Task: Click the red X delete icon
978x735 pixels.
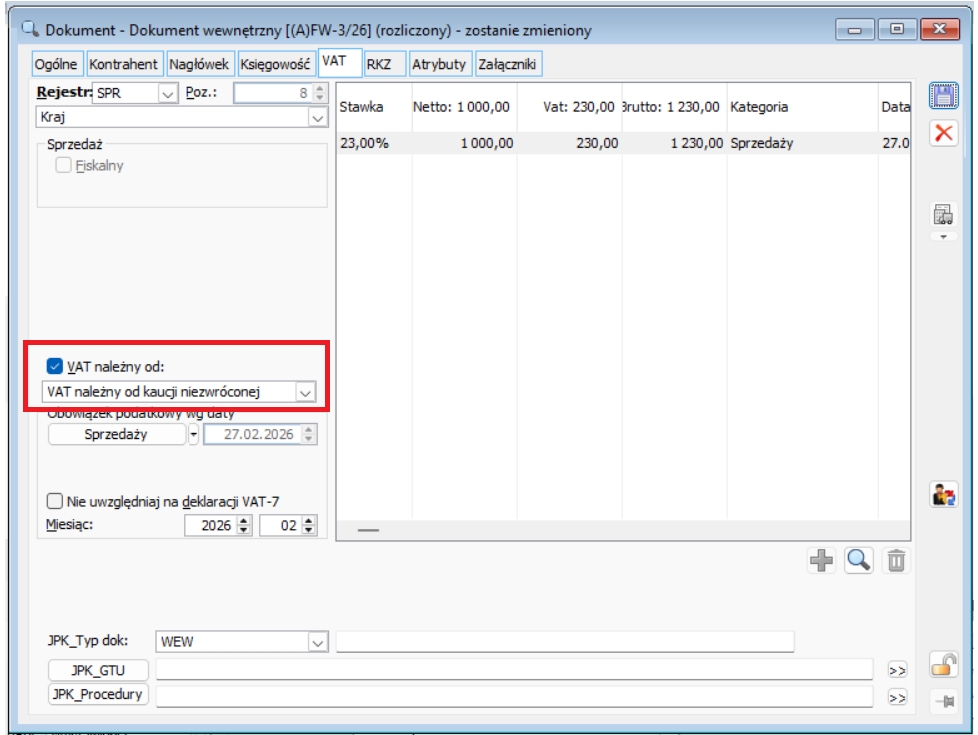Action: 943,133
